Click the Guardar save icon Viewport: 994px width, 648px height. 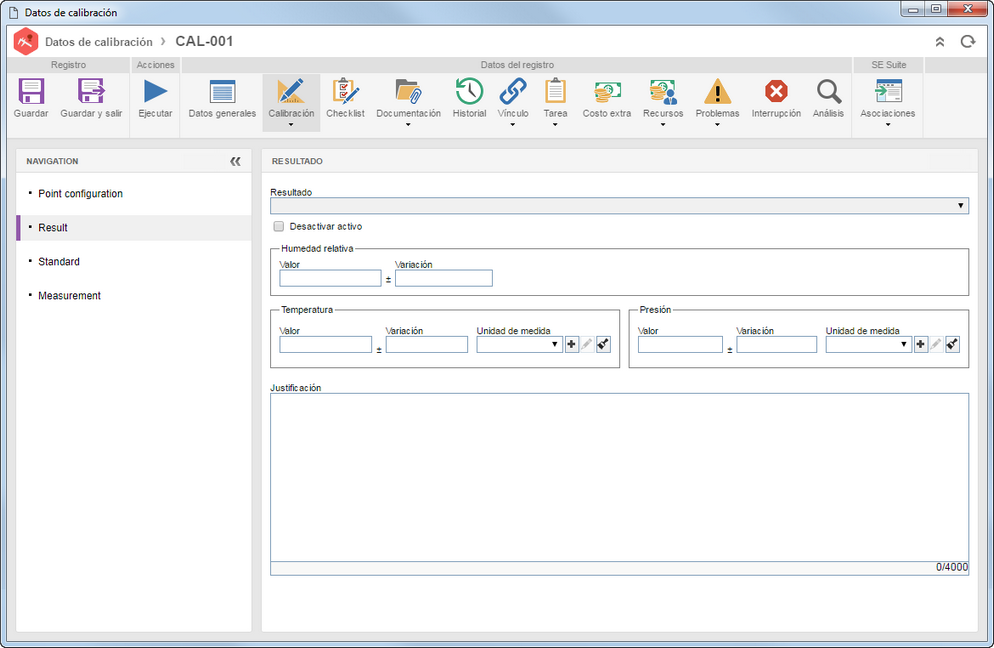(x=31, y=92)
